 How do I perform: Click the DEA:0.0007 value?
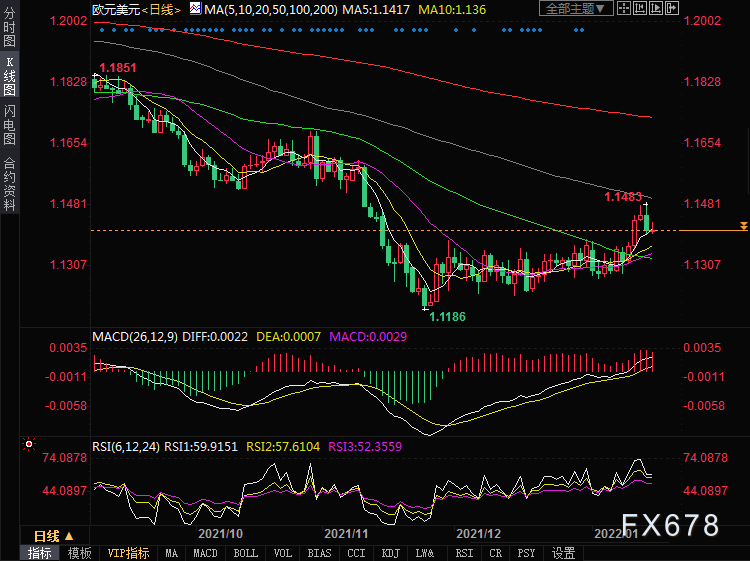point(288,337)
